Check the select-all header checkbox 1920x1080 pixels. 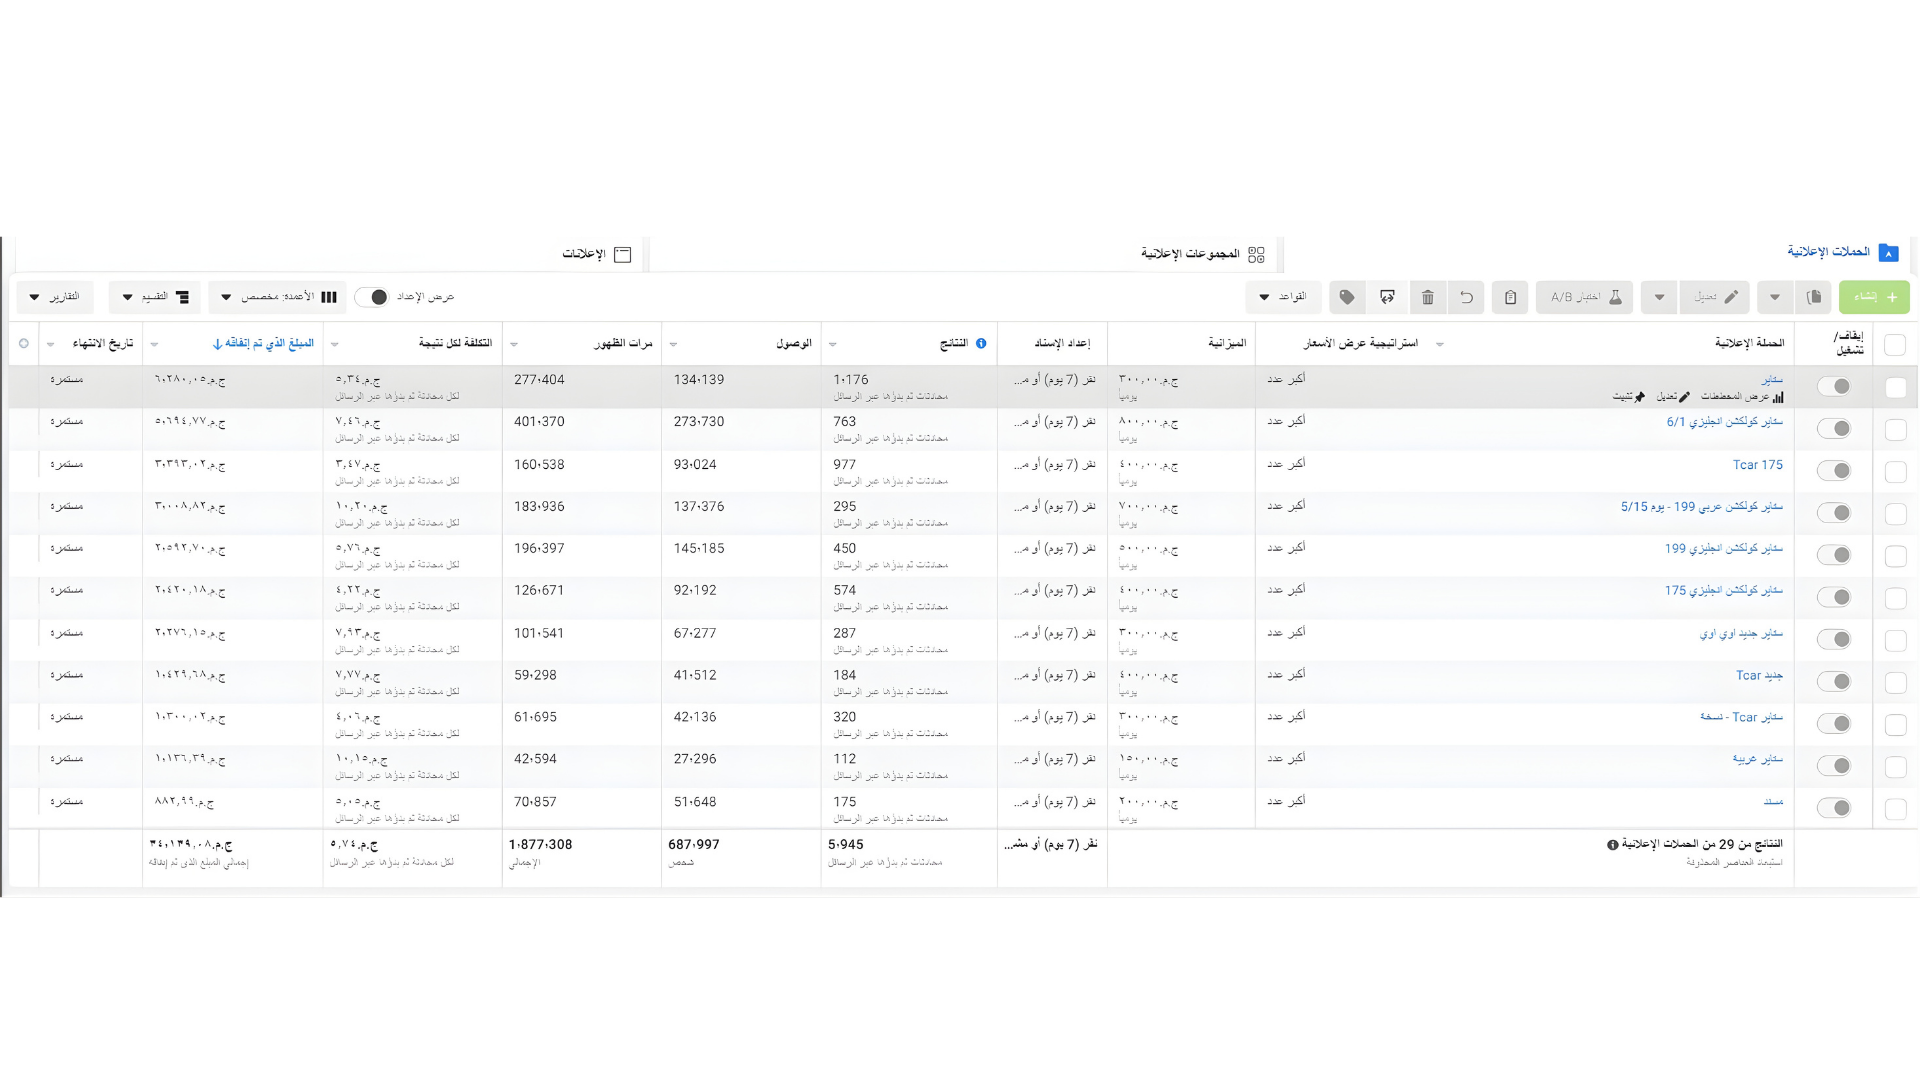[1894, 345]
